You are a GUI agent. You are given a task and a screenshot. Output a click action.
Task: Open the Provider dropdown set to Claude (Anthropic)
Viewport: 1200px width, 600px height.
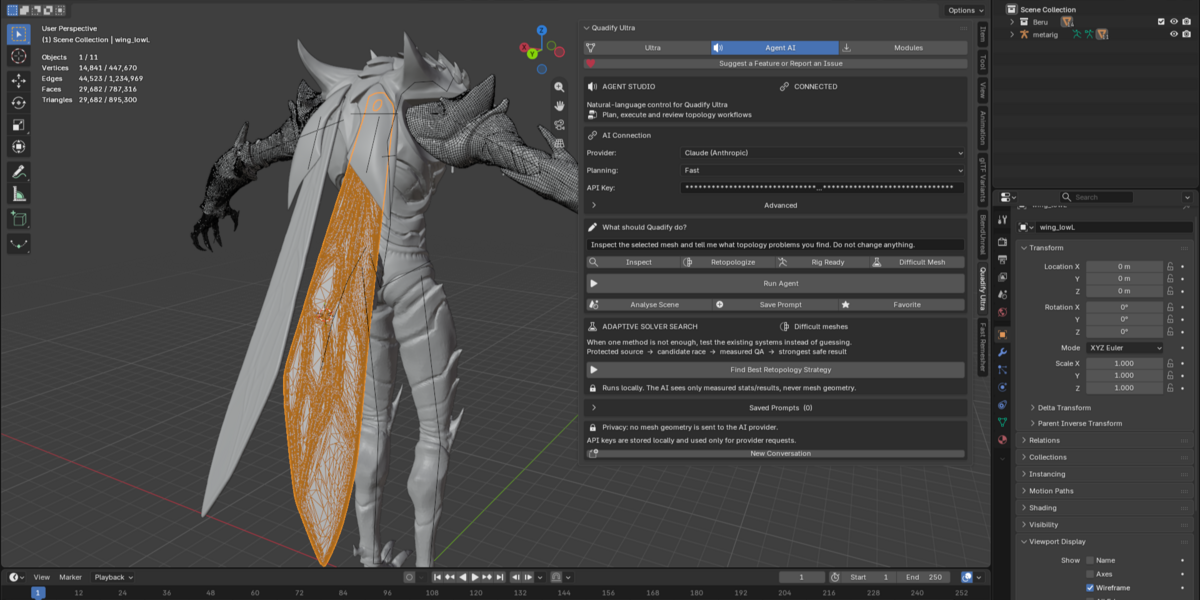(x=823, y=153)
